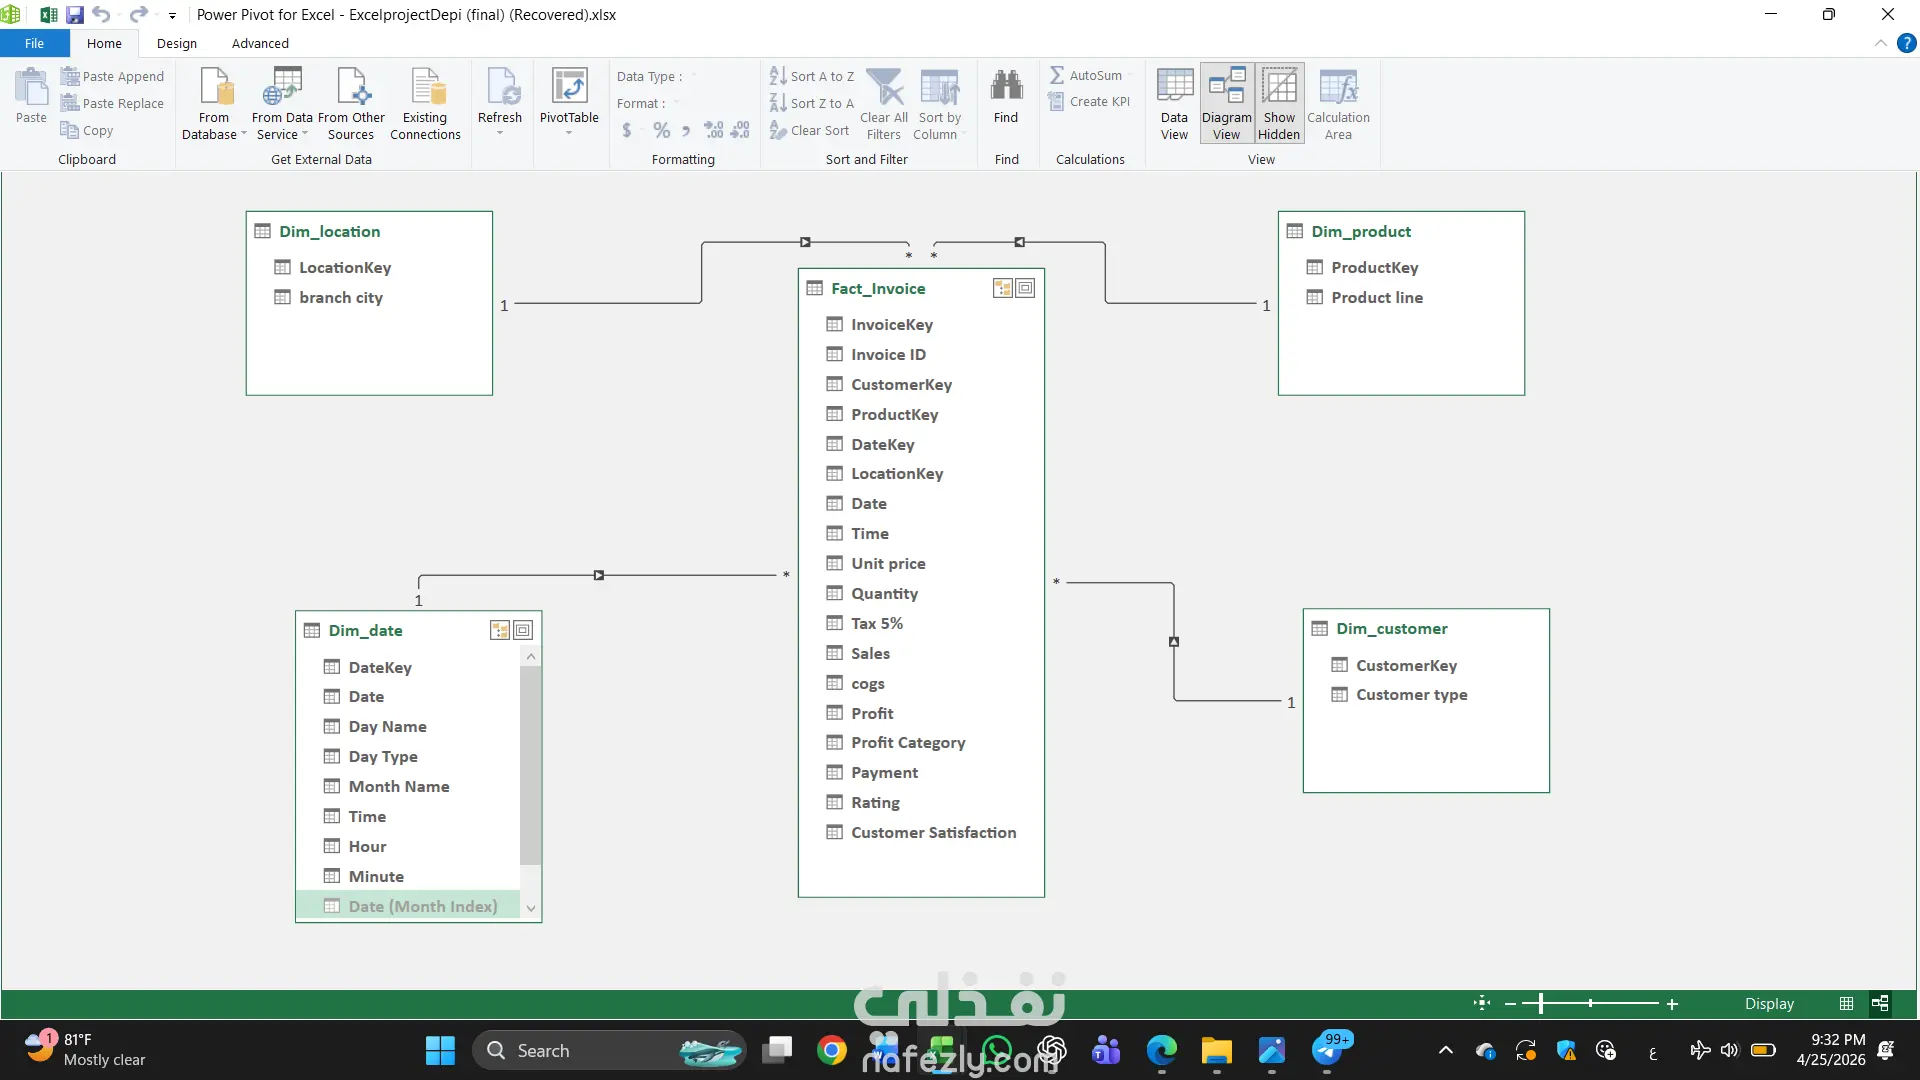Viewport: 1920px width, 1080px height.
Task: Open the Find binoculars tool
Action: tap(1006, 96)
